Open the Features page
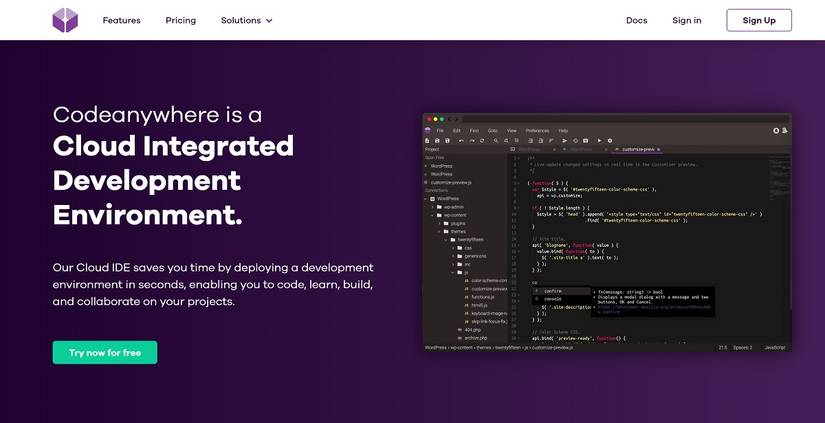Screen dimensions: 825x423 coord(122,21)
